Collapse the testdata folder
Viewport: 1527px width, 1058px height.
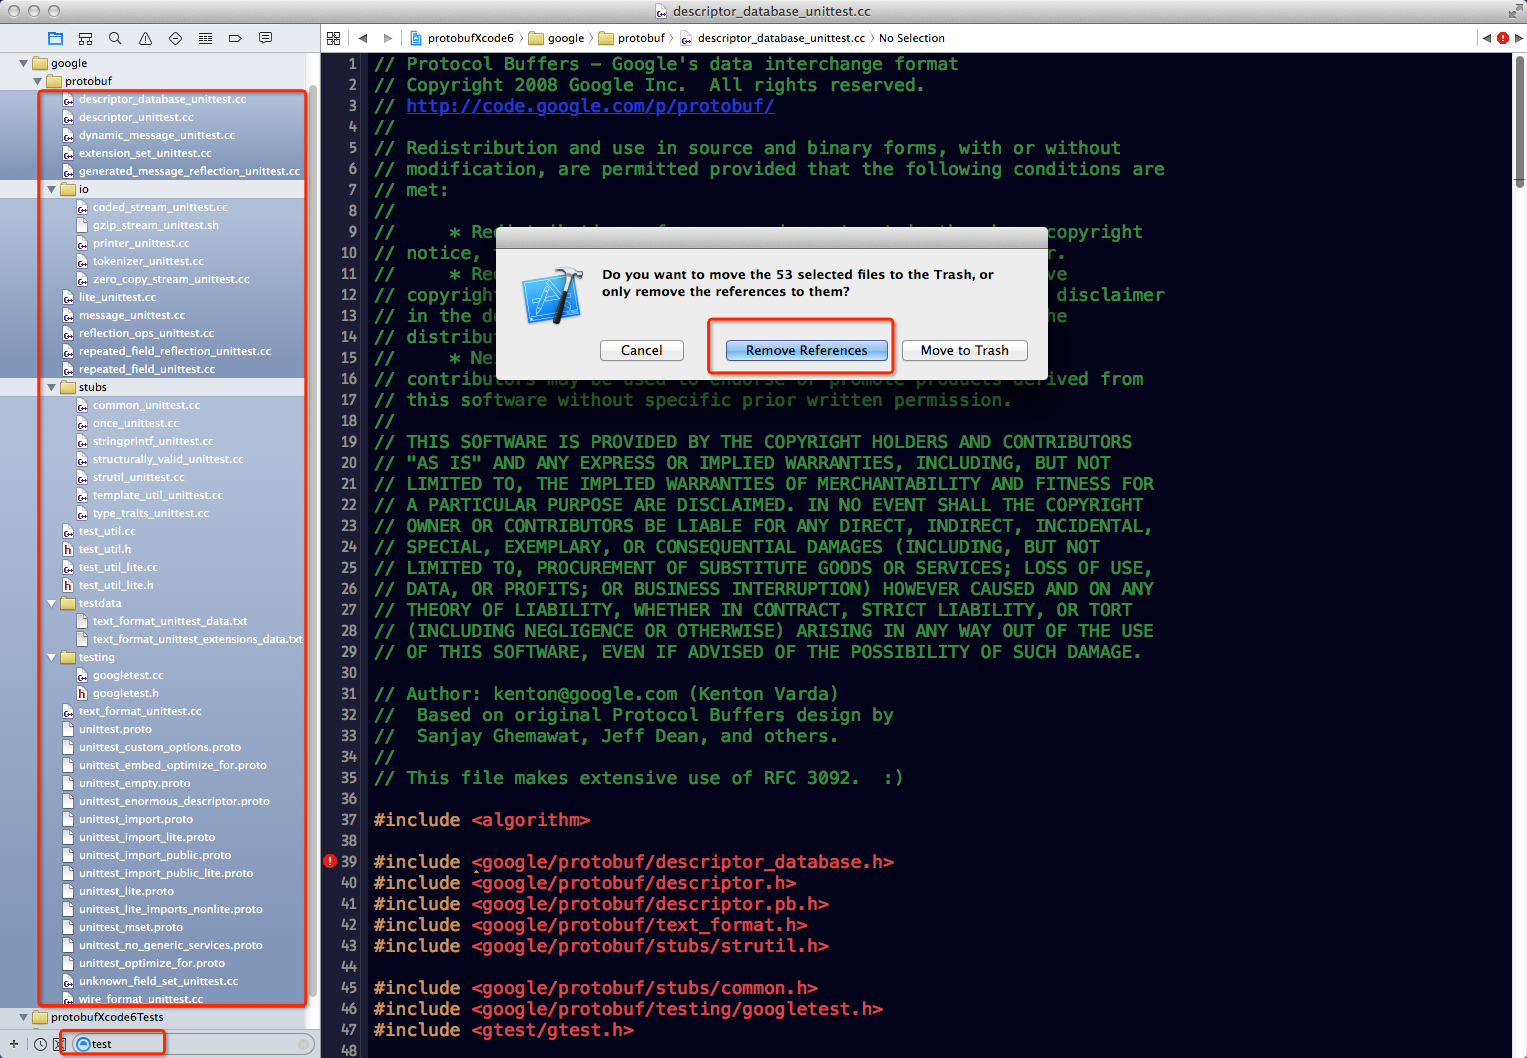click(x=52, y=603)
